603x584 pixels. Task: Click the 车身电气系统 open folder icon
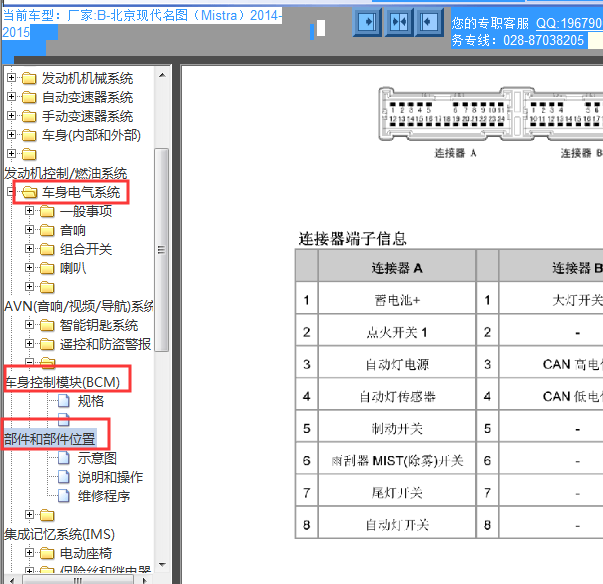click(x=30, y=192)
